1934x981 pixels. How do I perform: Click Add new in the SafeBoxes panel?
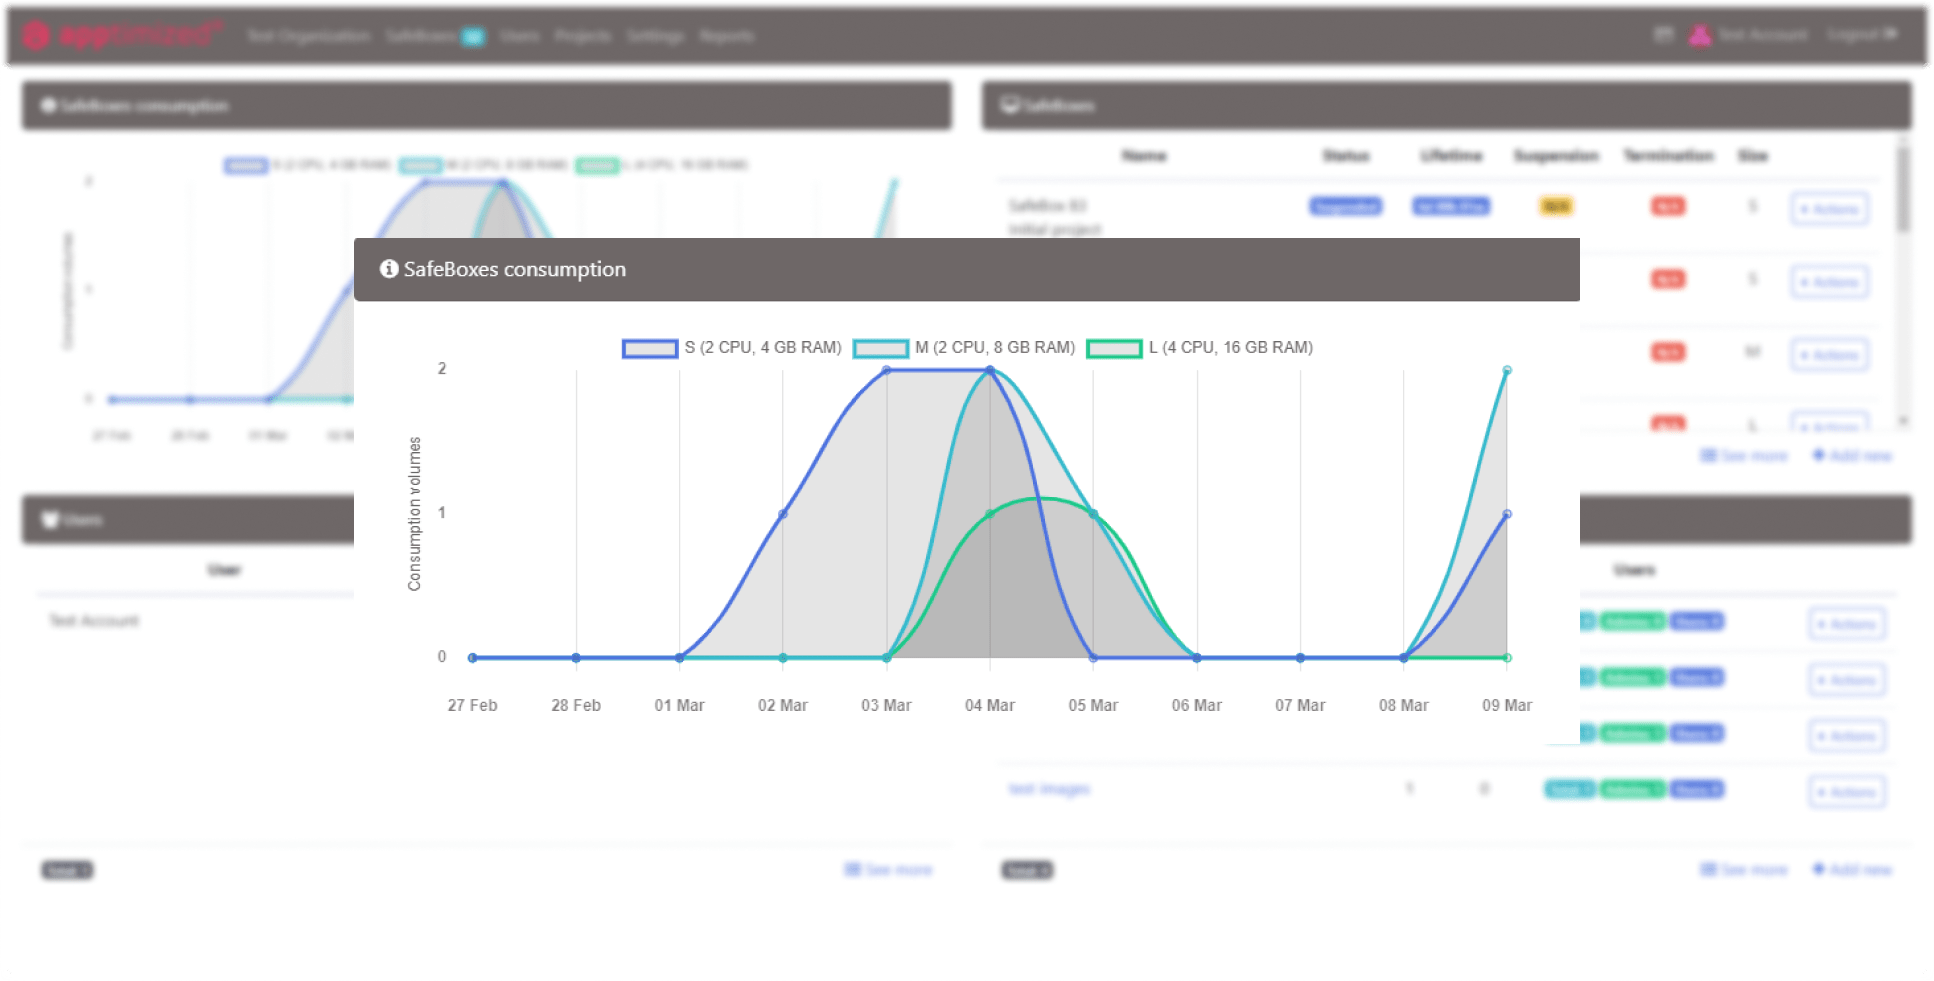[1853, 456]
